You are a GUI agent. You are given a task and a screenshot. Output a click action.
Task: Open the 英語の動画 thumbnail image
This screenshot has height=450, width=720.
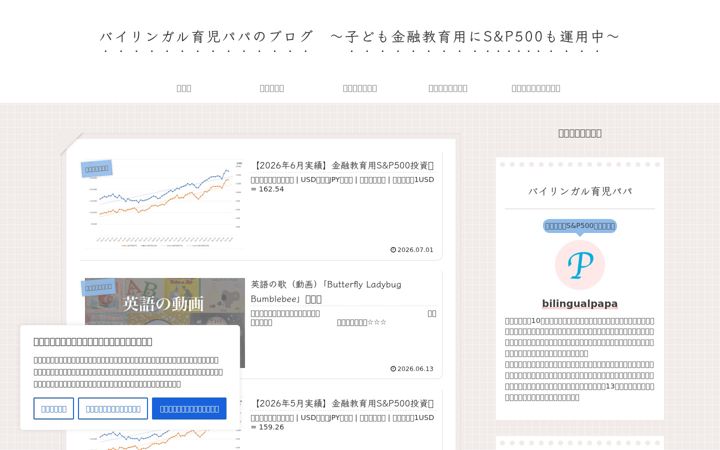click(x=165, y=322)
